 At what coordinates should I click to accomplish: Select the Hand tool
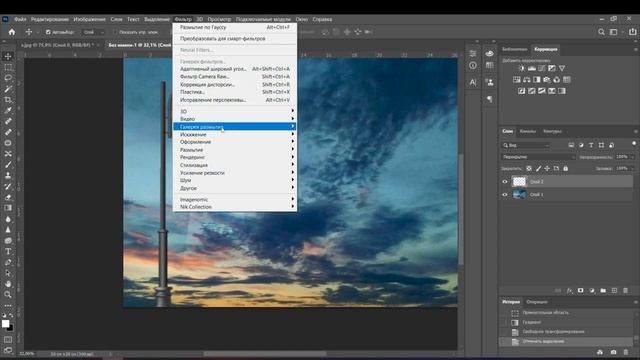(8, 284)
